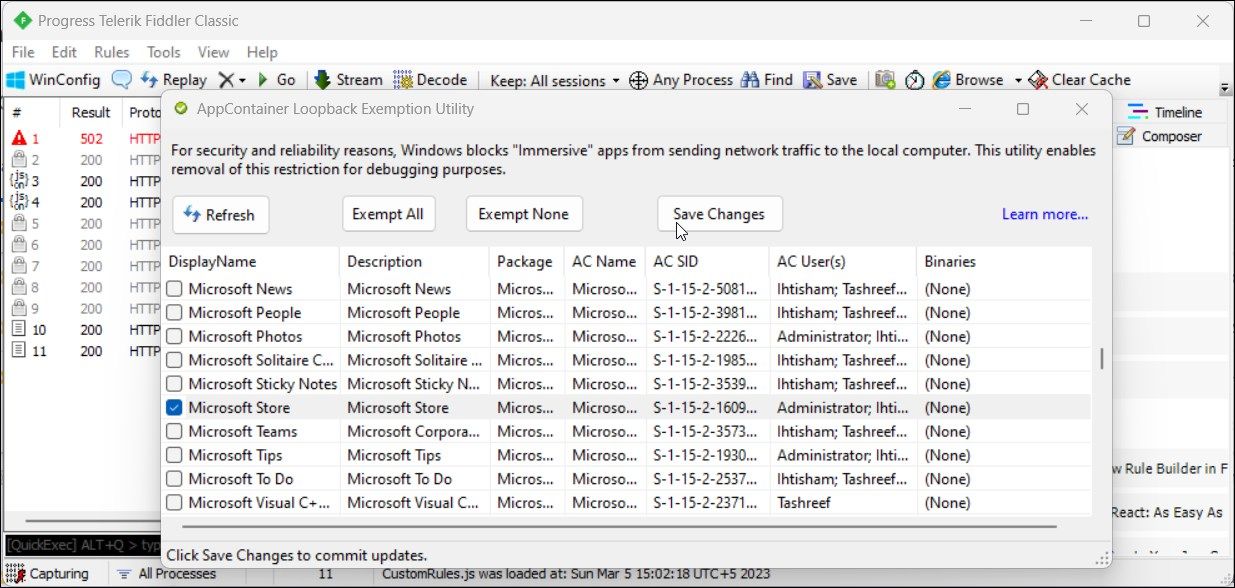Sort by the AC SID column header
The height and width of the screenshot is (588, 1235).
tap(707, 262)
